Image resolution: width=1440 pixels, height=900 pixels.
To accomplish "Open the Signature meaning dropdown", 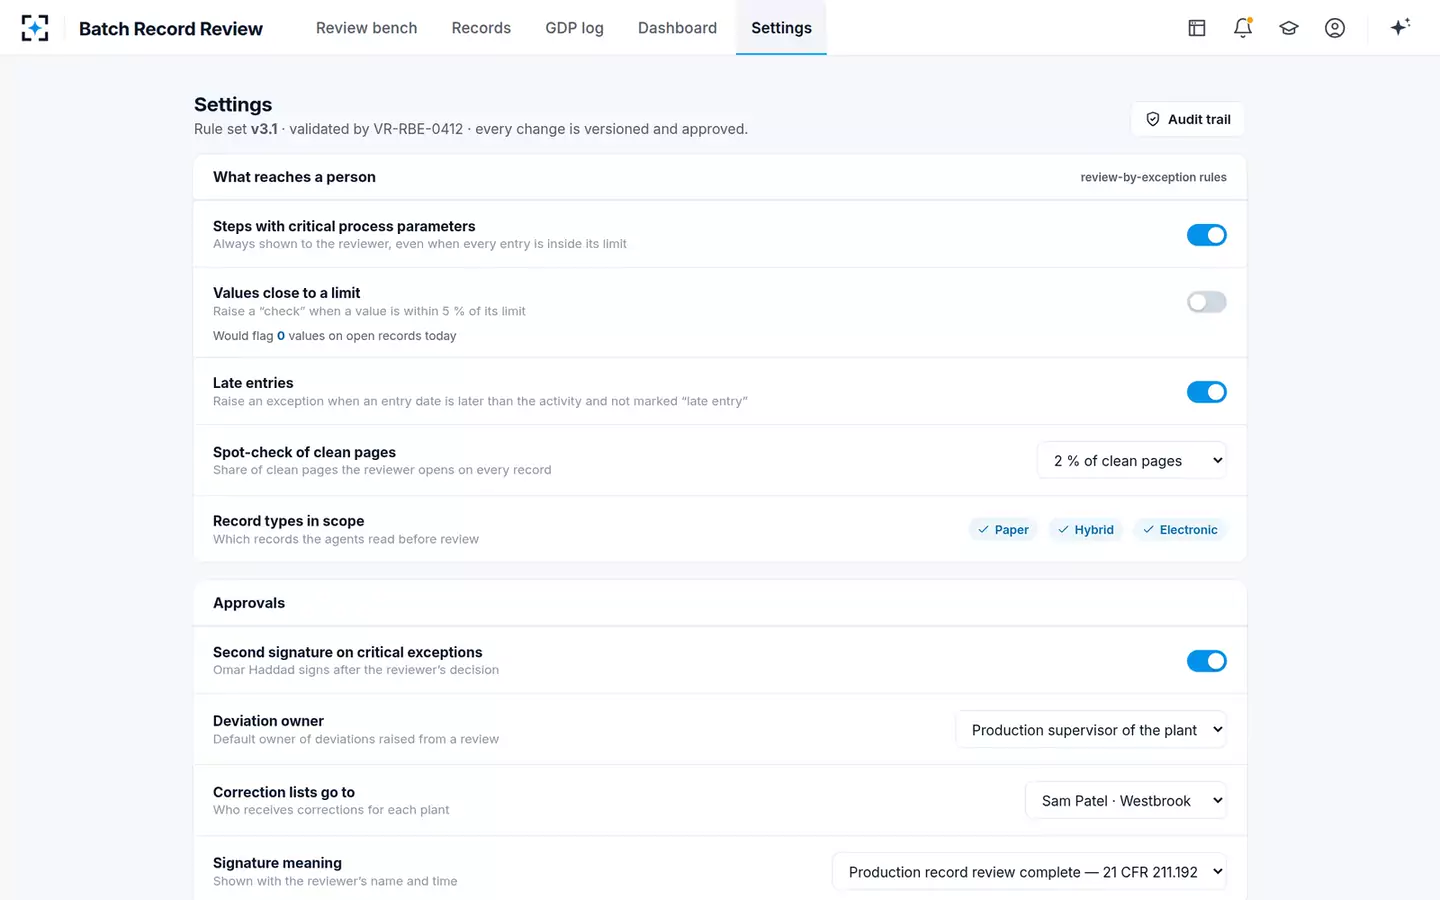I will (1030, 872).
